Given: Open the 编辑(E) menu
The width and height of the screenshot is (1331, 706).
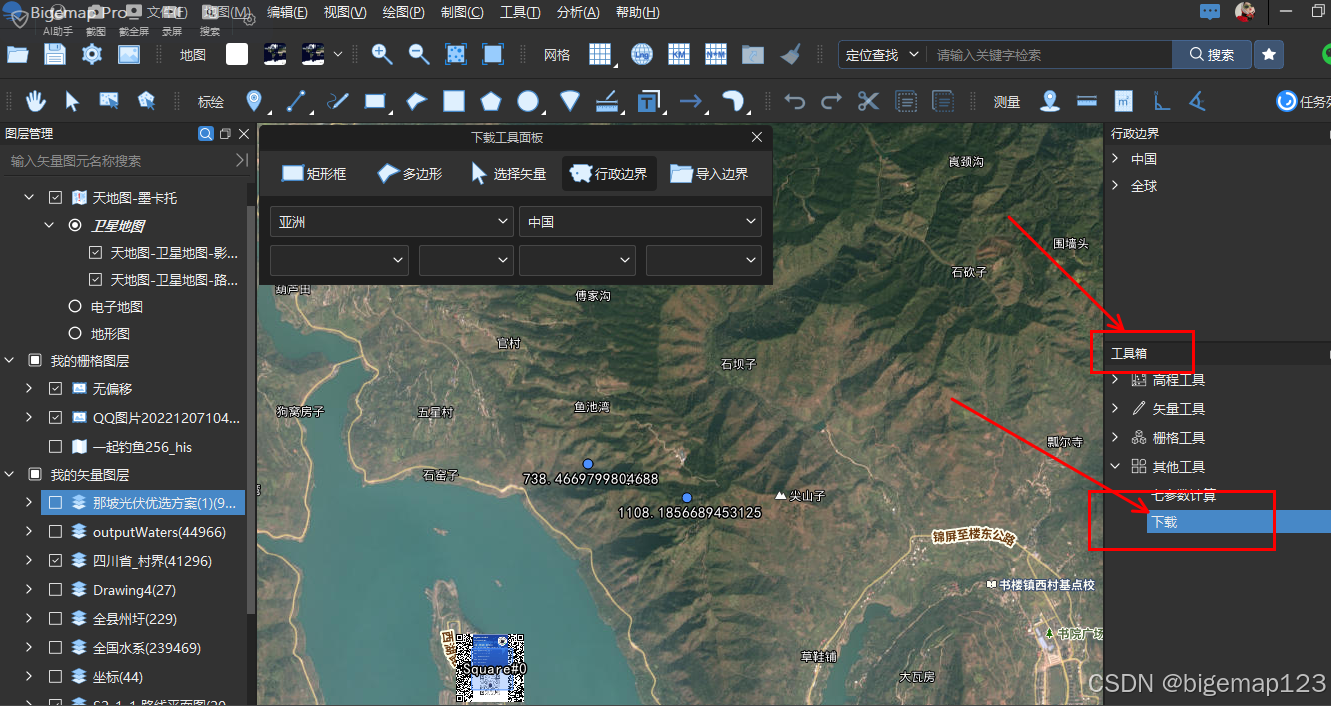Looking at the screenshot, I should pyautogui.click(x=287, y=12).
